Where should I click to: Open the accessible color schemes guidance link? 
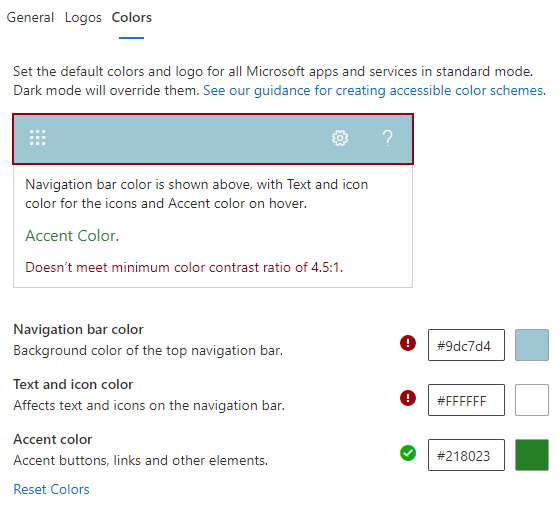(374, 91)
